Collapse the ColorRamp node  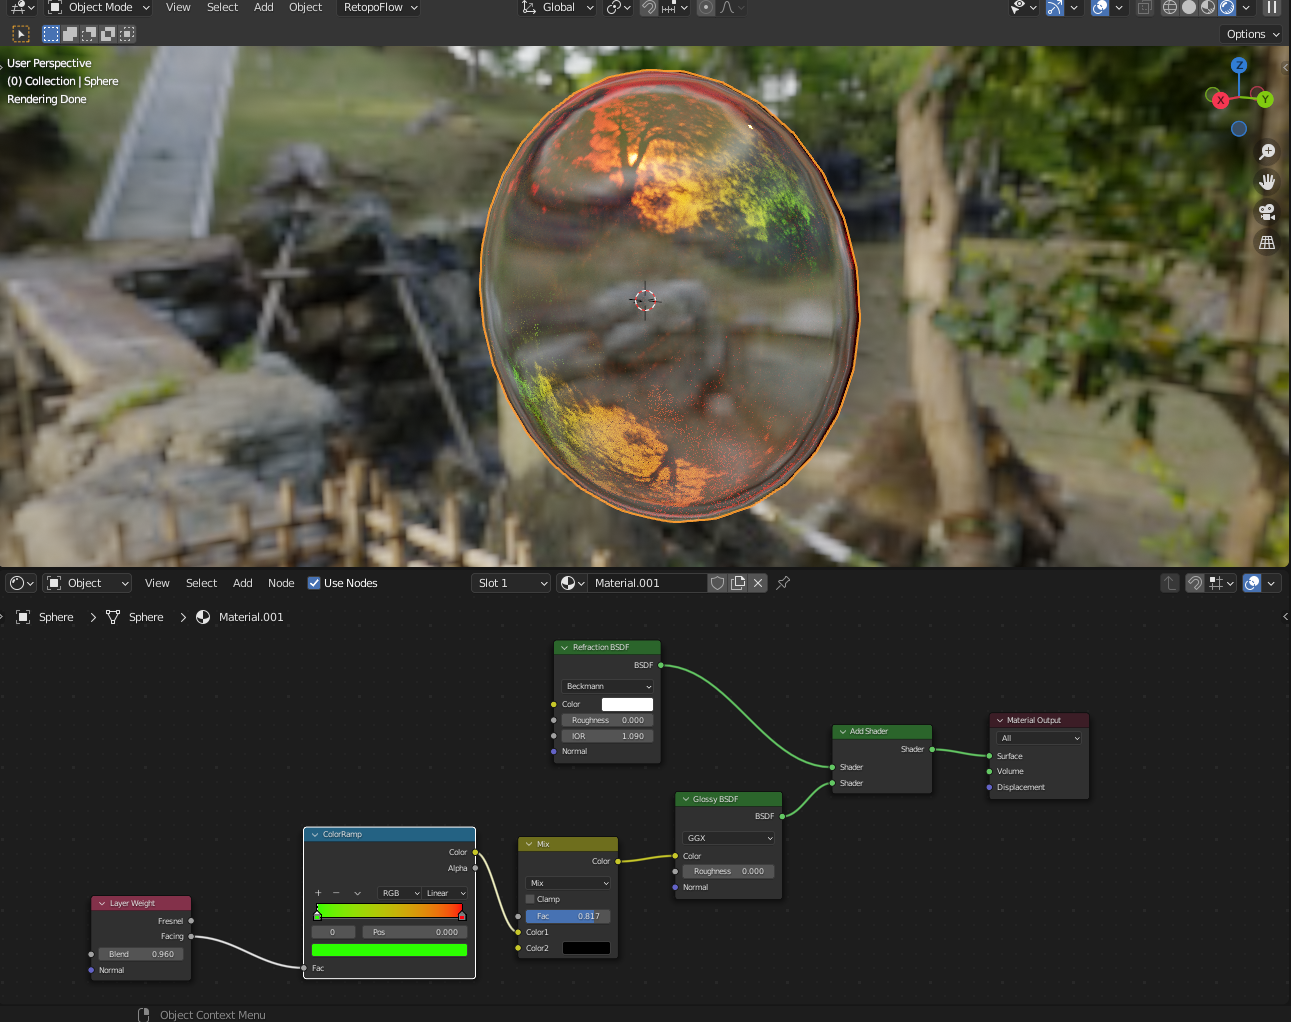315,834
